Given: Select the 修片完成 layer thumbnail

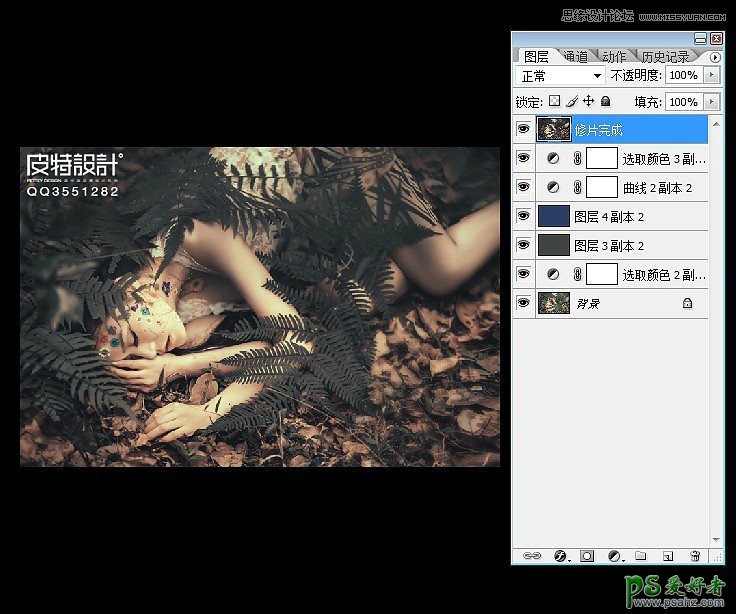Looking at the screenshot, I should click(553, 129).
